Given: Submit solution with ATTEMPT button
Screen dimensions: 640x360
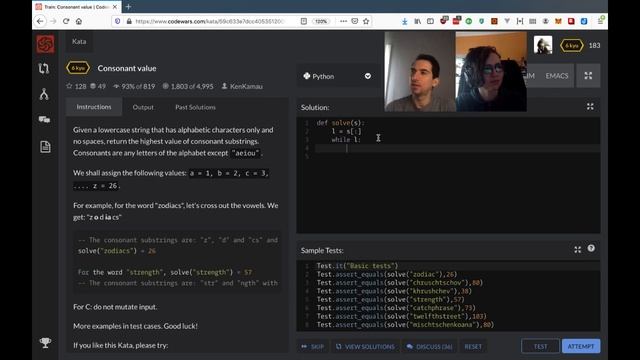Looking at the screenshot, I should 581,346.
